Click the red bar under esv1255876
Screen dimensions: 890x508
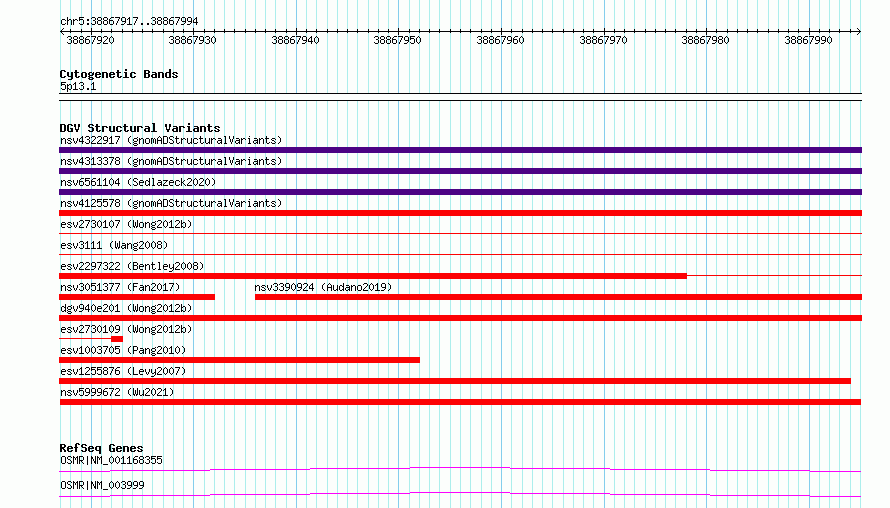pyautogui.click(x=455, y=381)
